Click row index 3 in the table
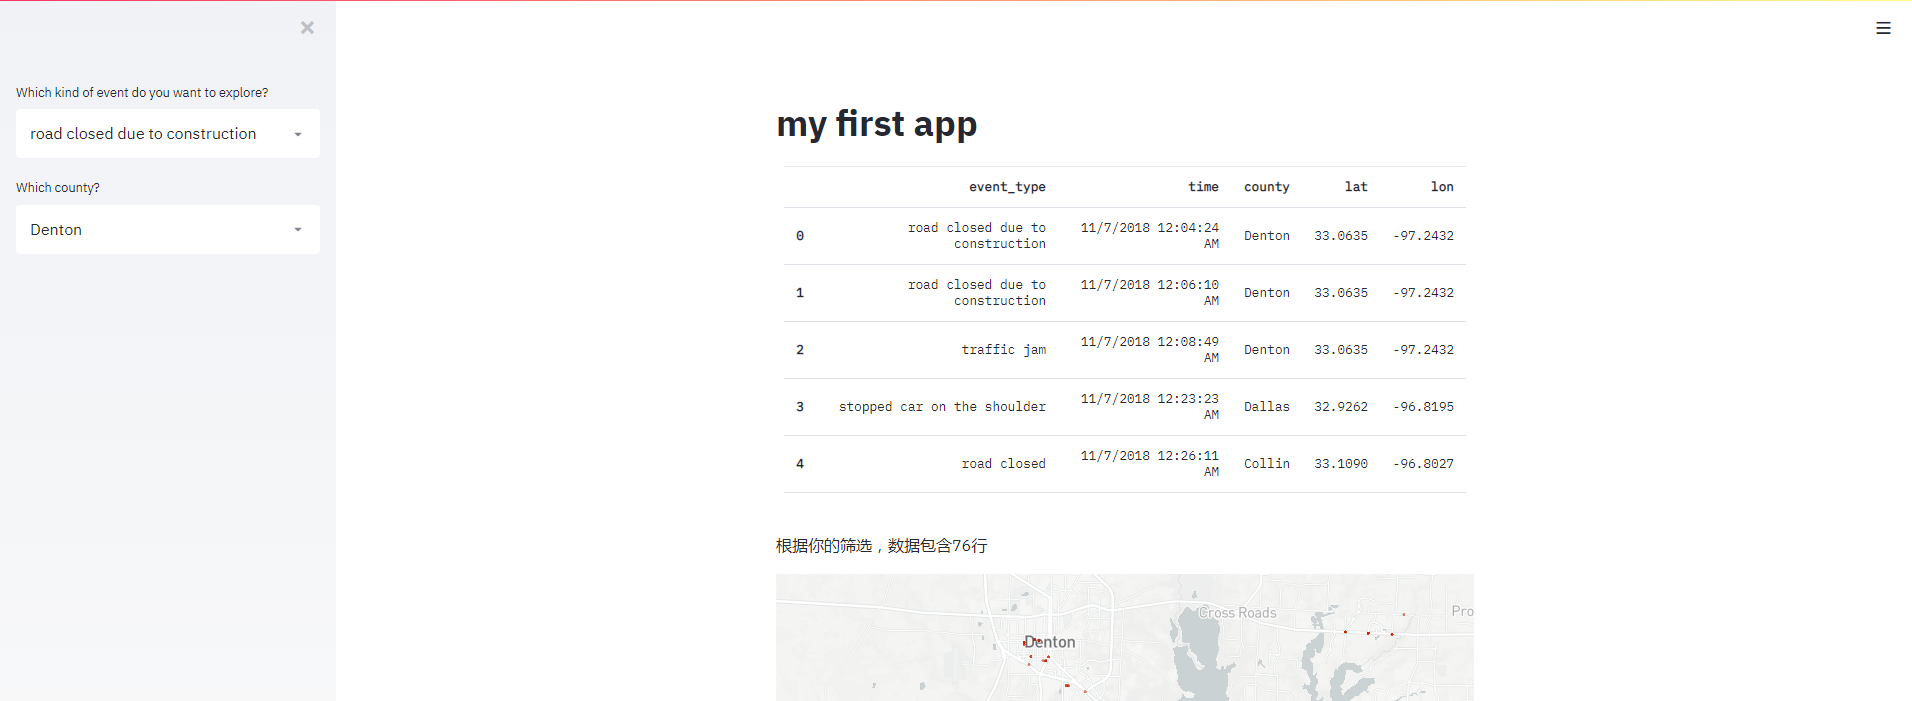Image resolution: width=1912 pixels, height=701 pixels. pos(800,407)
